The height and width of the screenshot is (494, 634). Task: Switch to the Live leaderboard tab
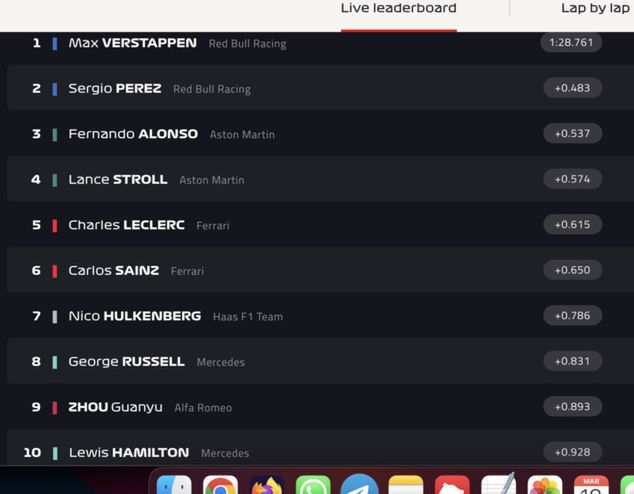(x=399, y=8)
